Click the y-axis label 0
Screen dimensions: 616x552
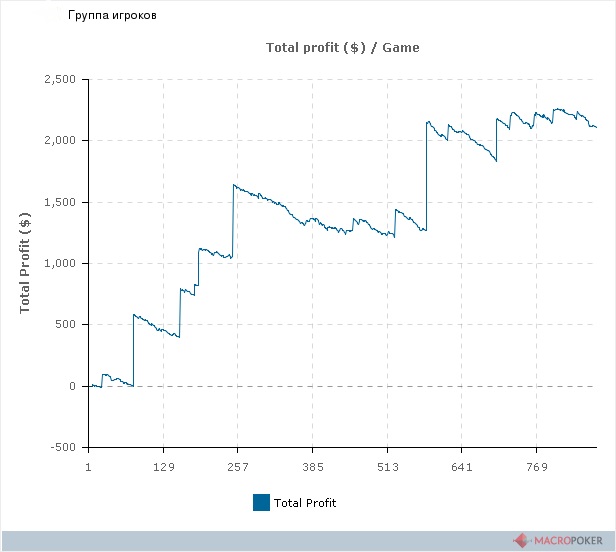72,386
